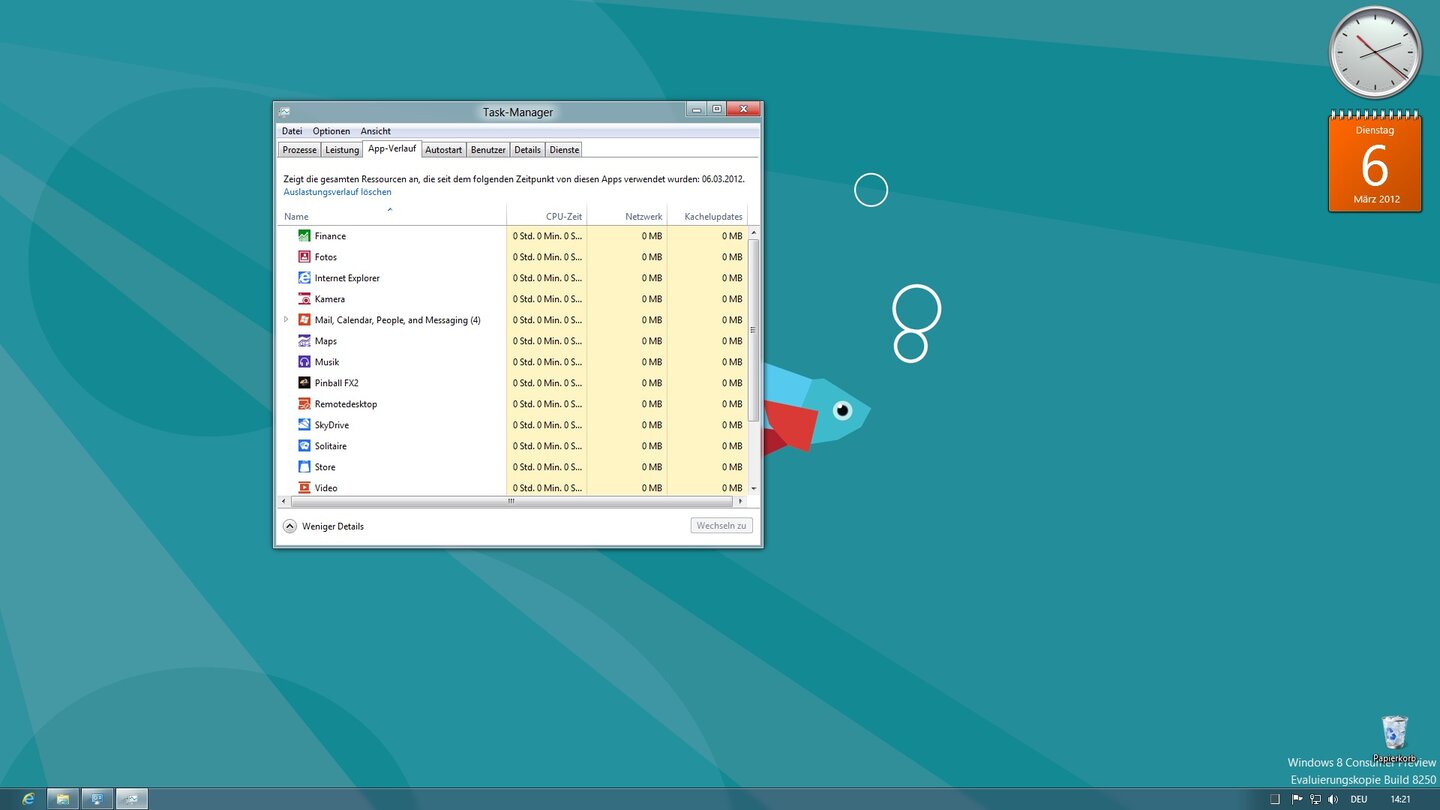
Task: Open the Datei menu
Action: (x=292, y=131)
